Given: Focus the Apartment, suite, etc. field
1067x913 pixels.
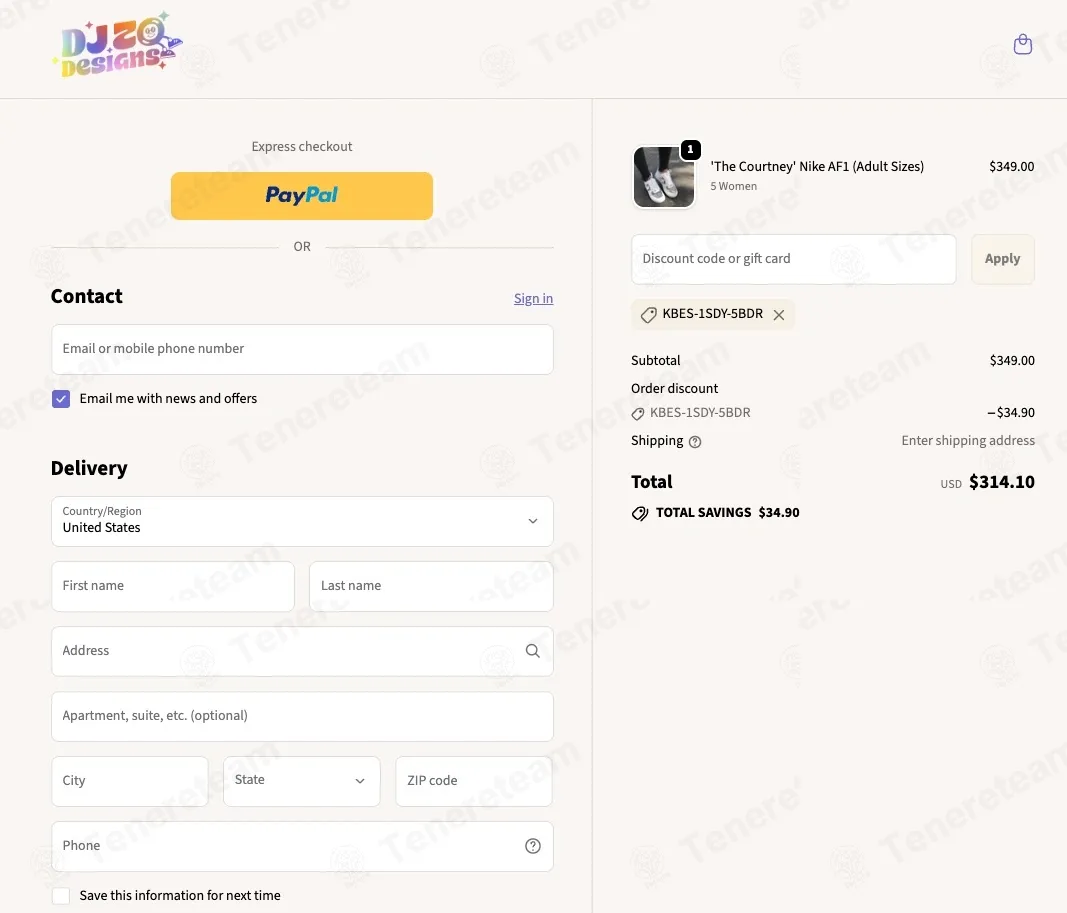Looking at the screenshot, I should click(302, 716).
